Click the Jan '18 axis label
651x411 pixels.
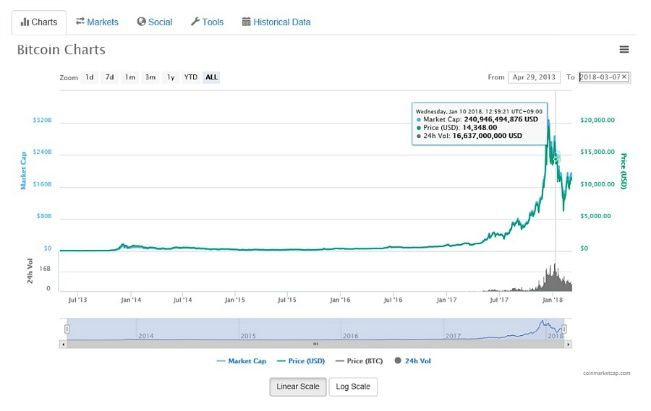tap(553, 300)
